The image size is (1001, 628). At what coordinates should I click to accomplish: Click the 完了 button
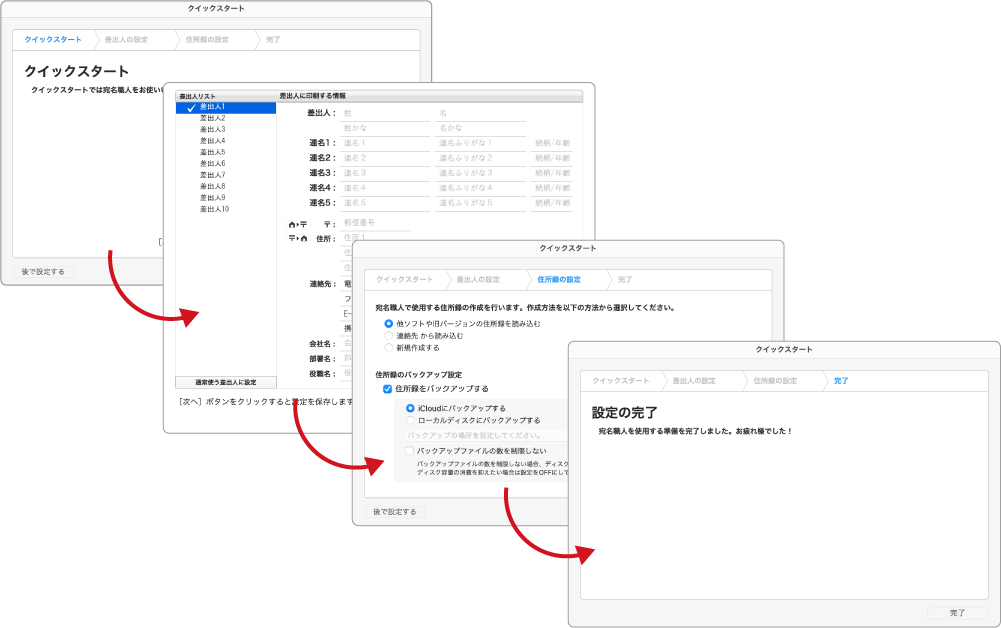click(x=959, y=613)
